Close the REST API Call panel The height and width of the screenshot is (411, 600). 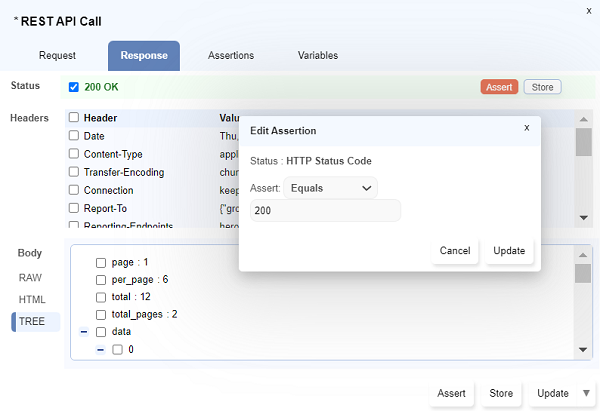click(587, 9)
